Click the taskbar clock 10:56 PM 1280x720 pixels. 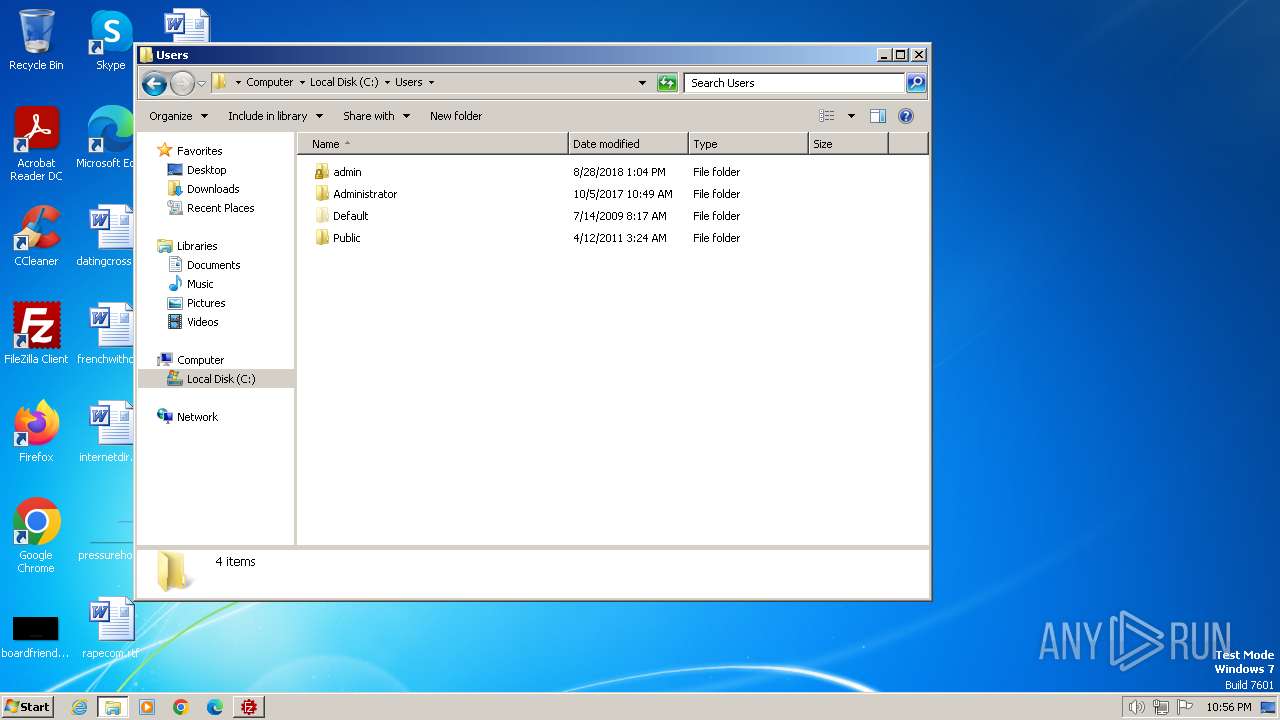pos(1229,707)
